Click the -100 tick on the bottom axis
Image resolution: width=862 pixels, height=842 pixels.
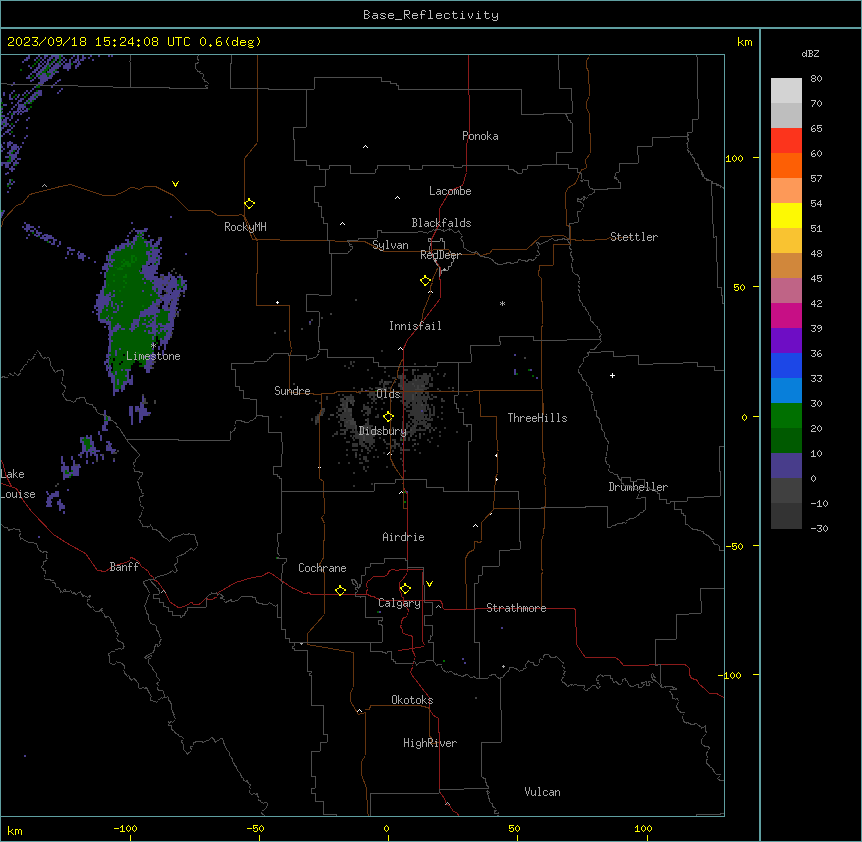(125, 828)
